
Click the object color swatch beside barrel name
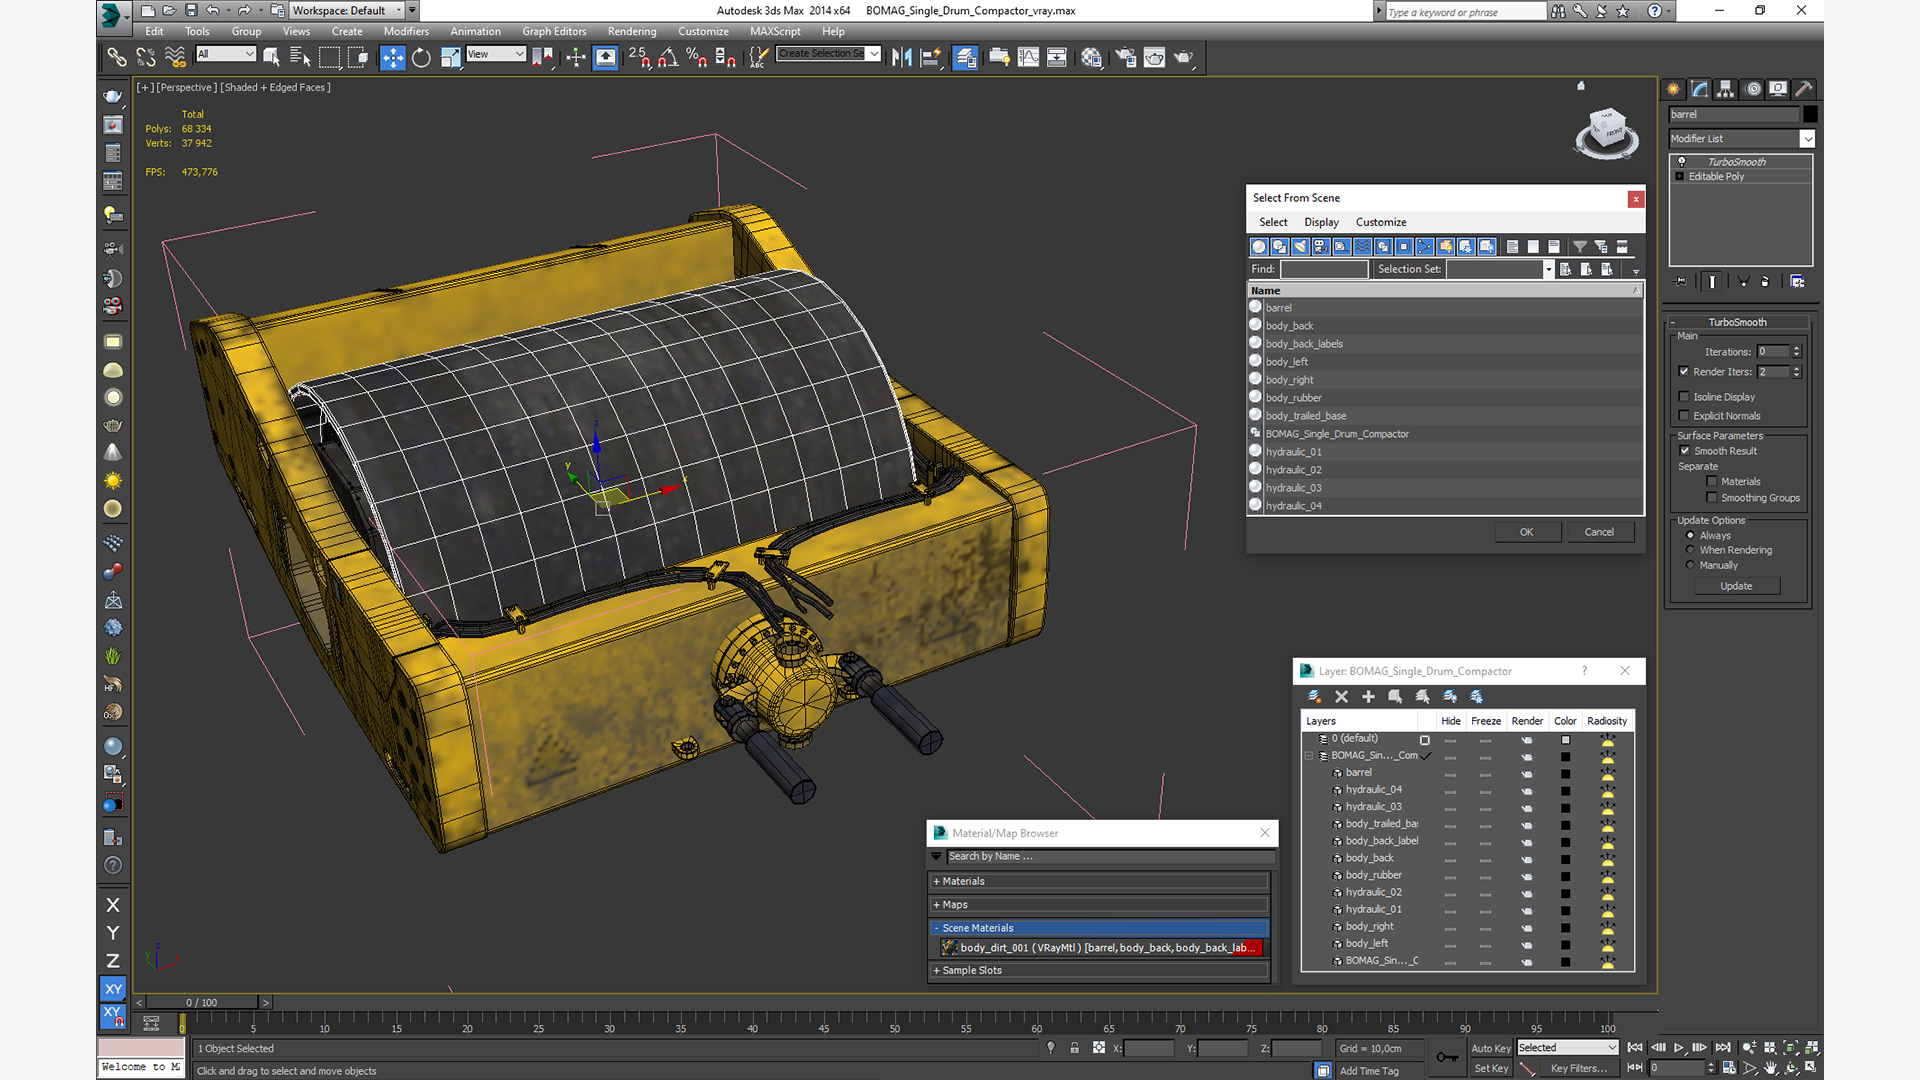click(1810, 114)
